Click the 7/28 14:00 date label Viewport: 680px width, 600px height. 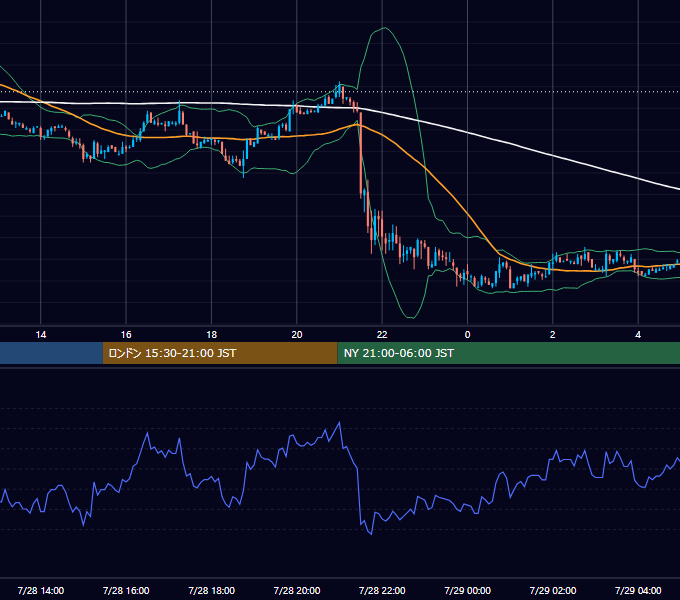[x=41, y=590]
